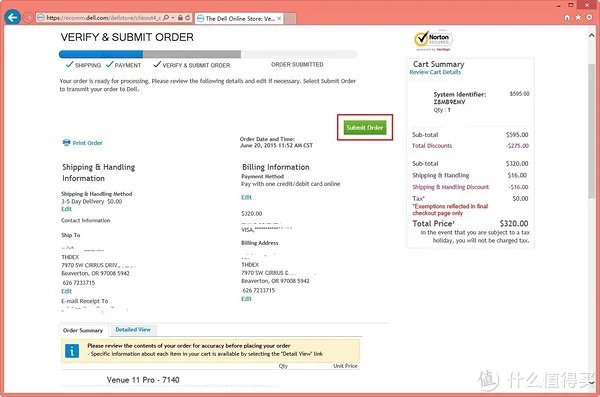Switch to the Detailed View tab

[133, 329]
